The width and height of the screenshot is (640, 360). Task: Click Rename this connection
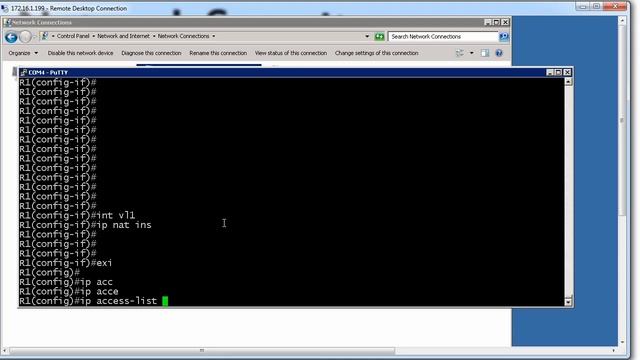coord(218,53)
